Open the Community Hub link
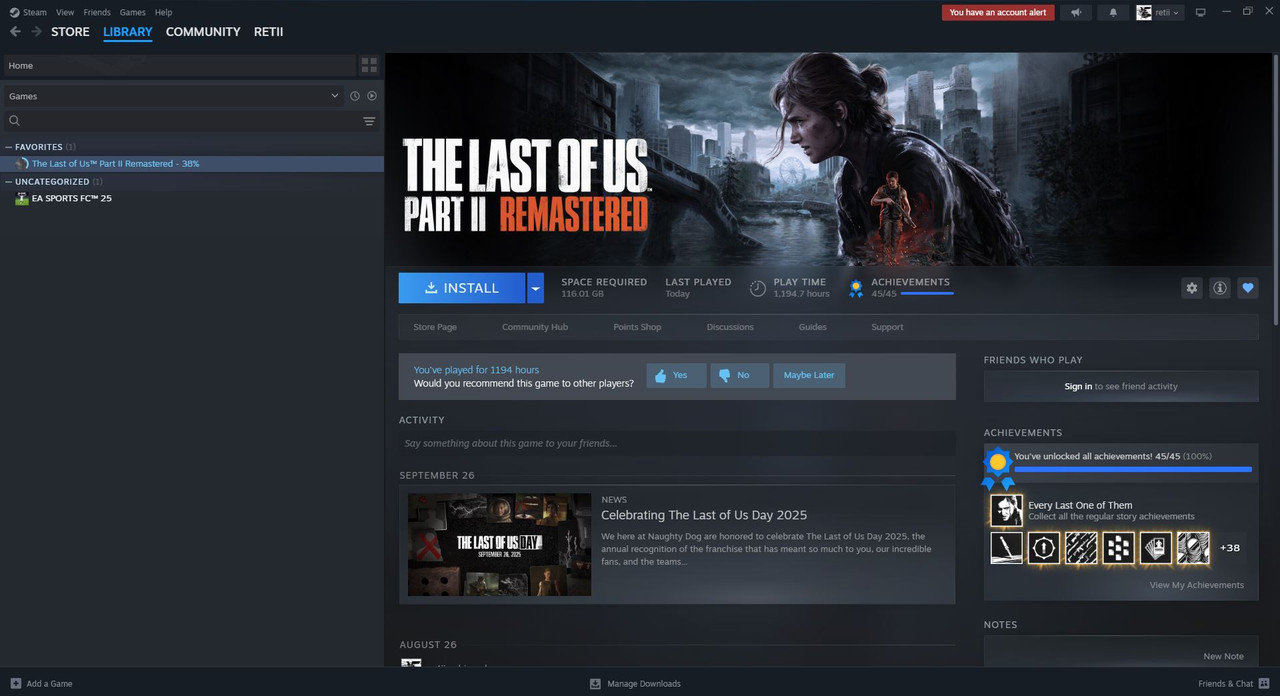The image size is (1280, 696). click(x=535, y=327)
